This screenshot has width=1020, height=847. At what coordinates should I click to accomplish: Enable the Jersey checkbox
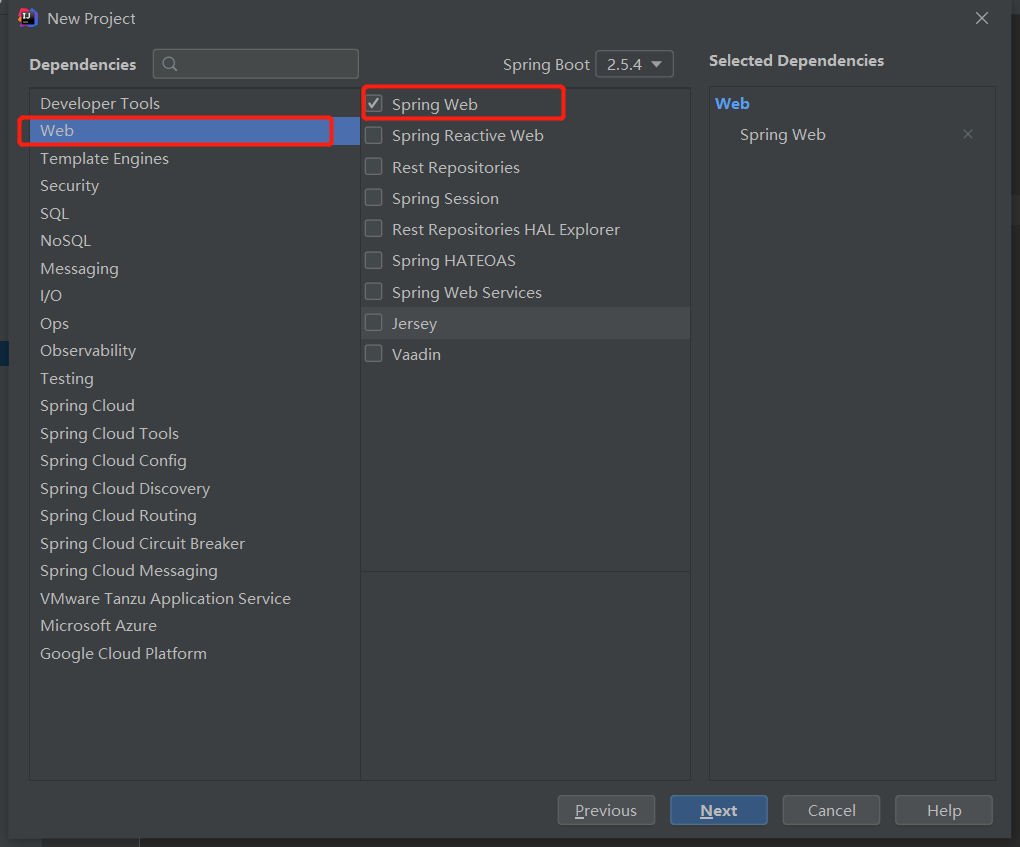[374, 323]
